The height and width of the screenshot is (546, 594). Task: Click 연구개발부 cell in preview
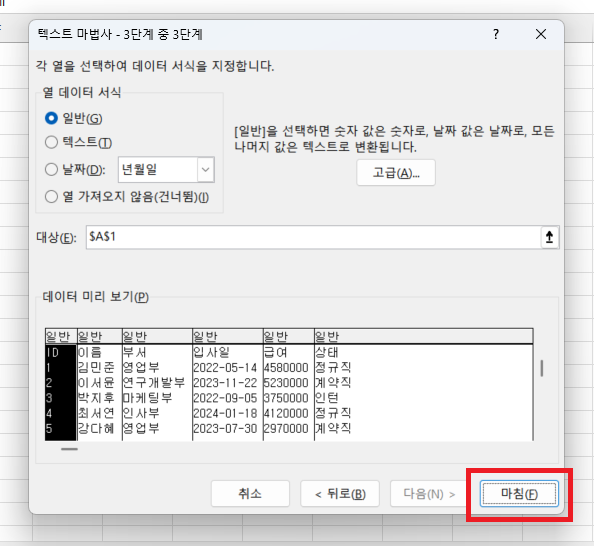(153, 383)
